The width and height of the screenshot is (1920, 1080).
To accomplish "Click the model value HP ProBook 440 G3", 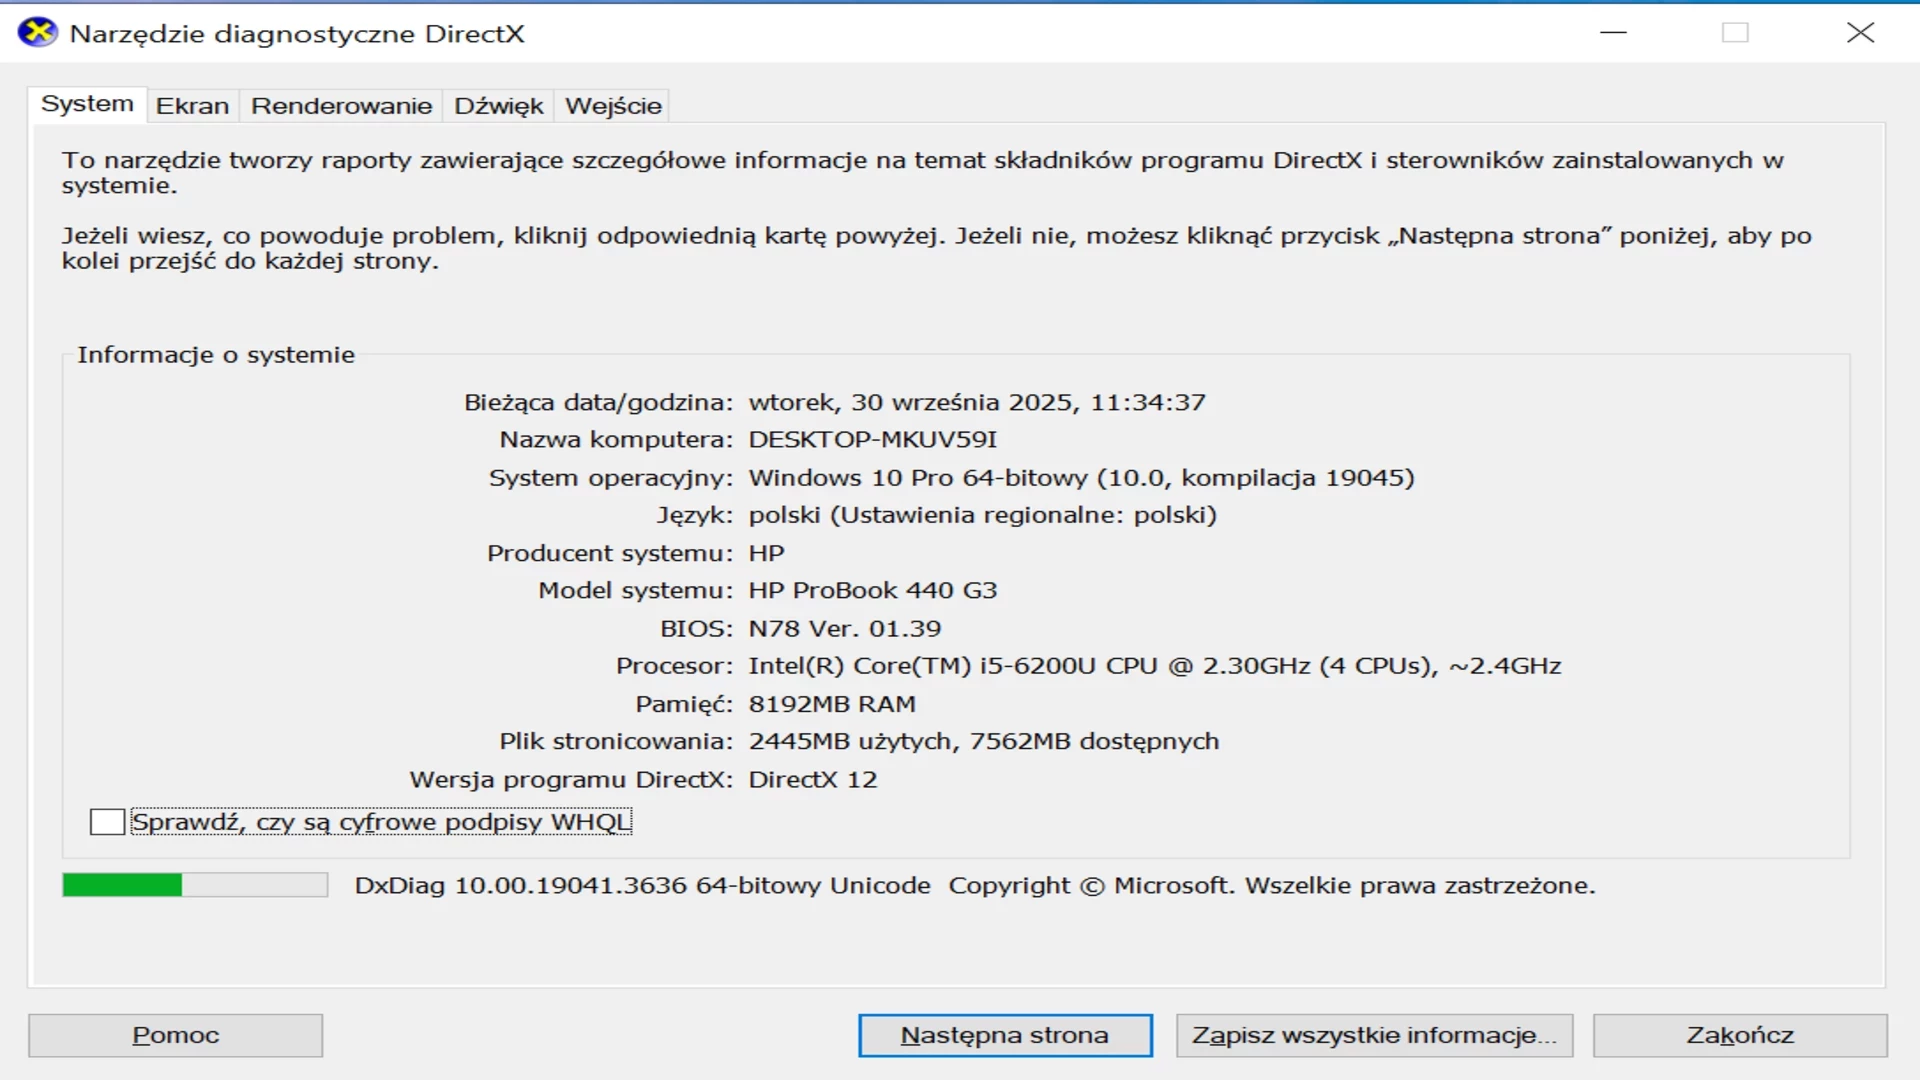I will (x=873, y=591).
